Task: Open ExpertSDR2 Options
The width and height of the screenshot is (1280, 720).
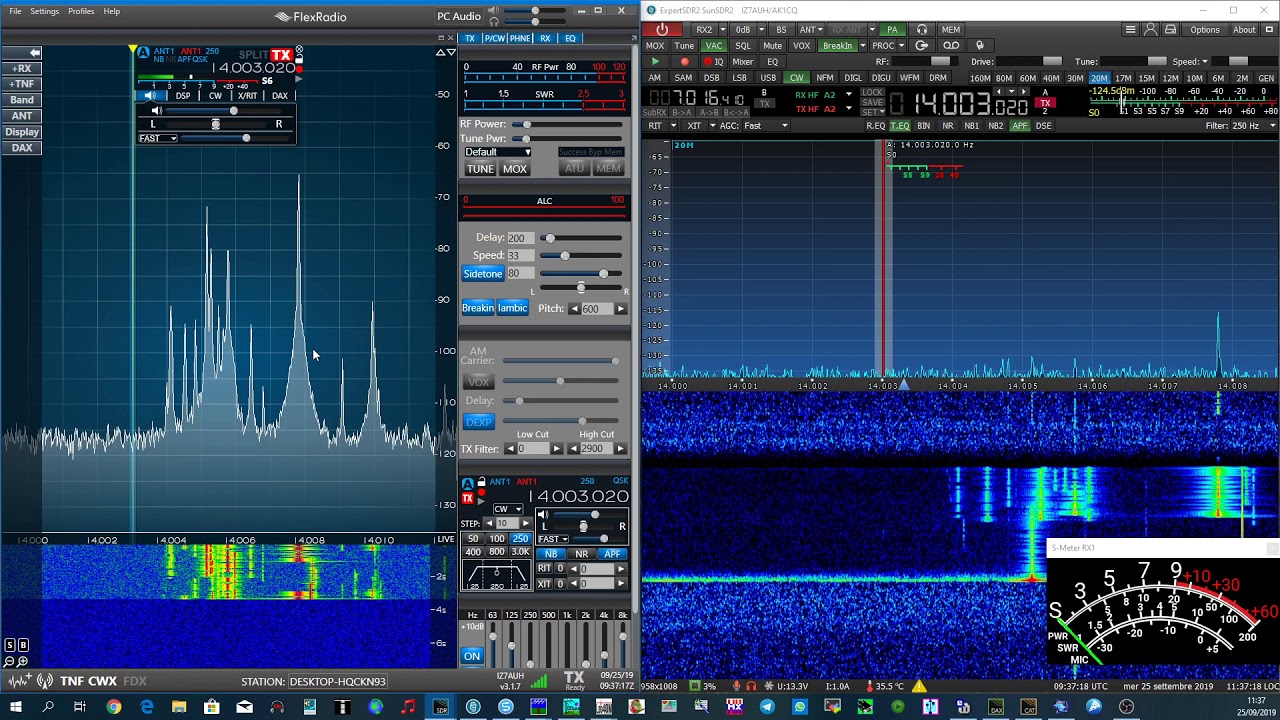Action: tap(1204, 30)
